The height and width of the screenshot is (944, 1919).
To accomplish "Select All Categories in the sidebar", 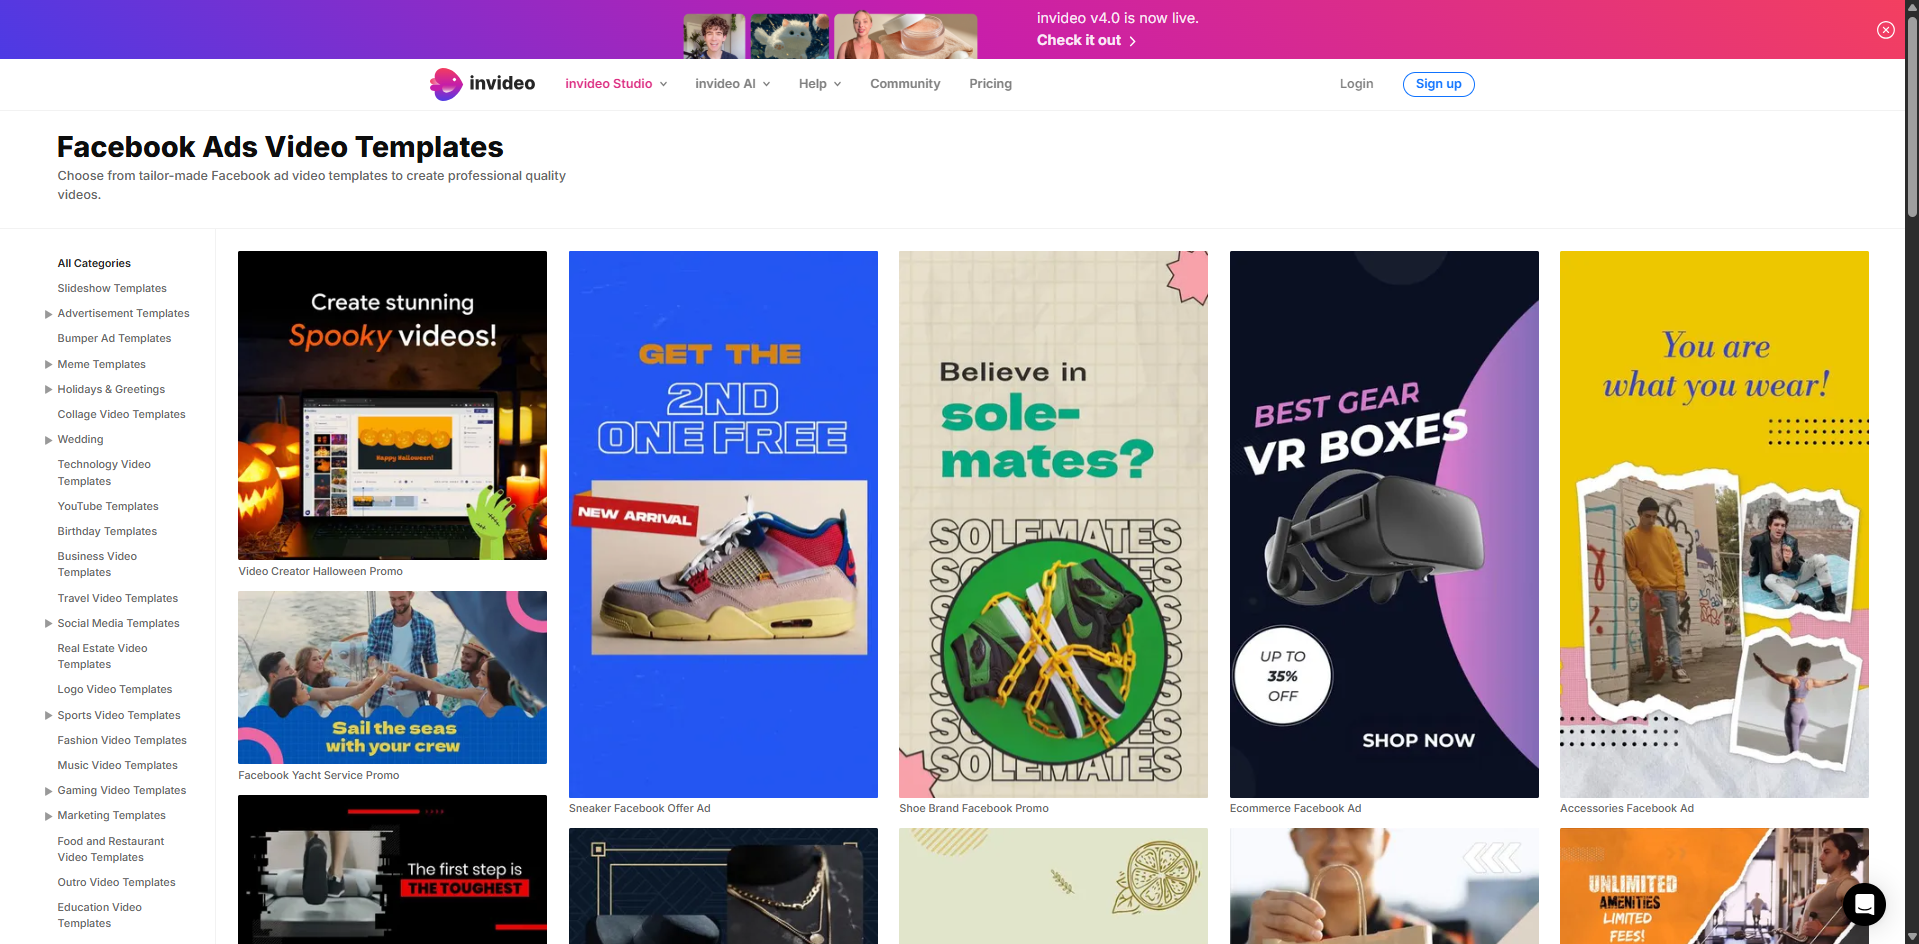I will (93, 263).
